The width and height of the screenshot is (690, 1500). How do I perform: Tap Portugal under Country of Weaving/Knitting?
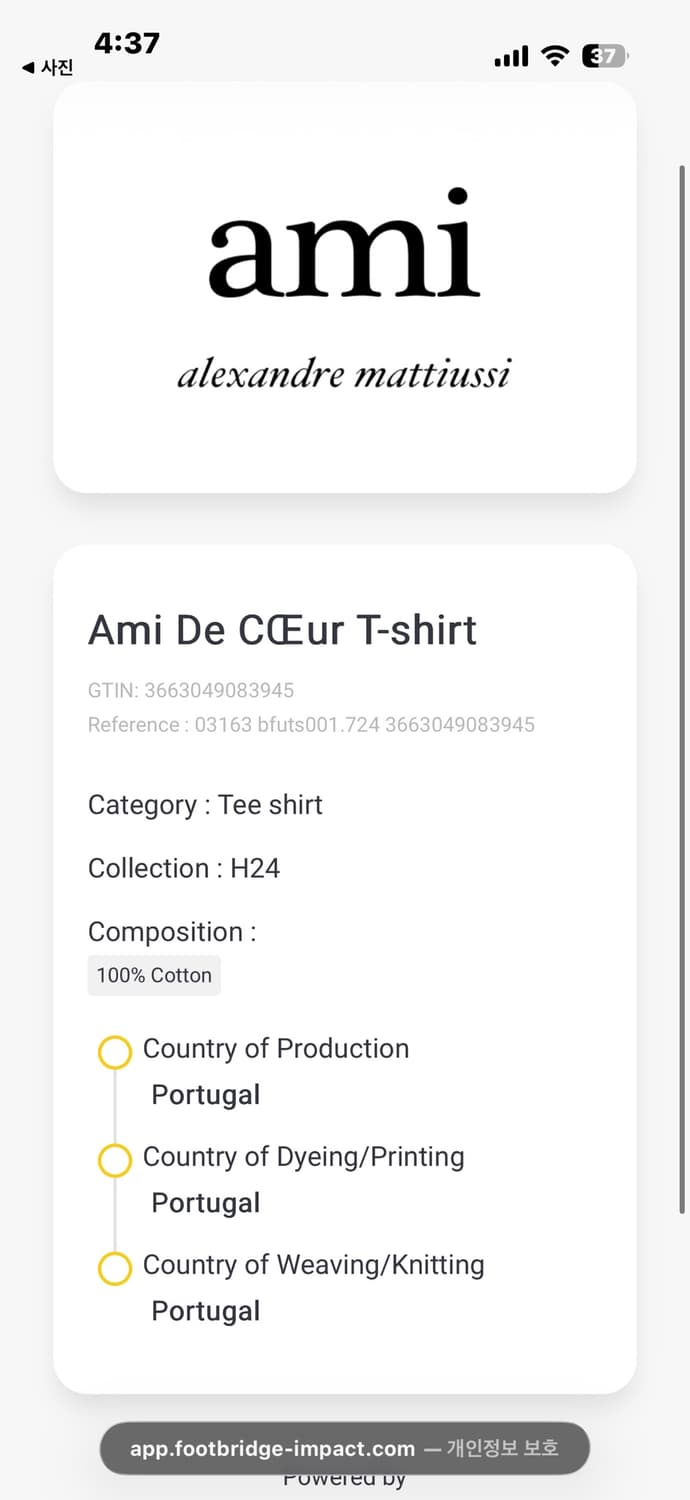(x=206, y=1311)
